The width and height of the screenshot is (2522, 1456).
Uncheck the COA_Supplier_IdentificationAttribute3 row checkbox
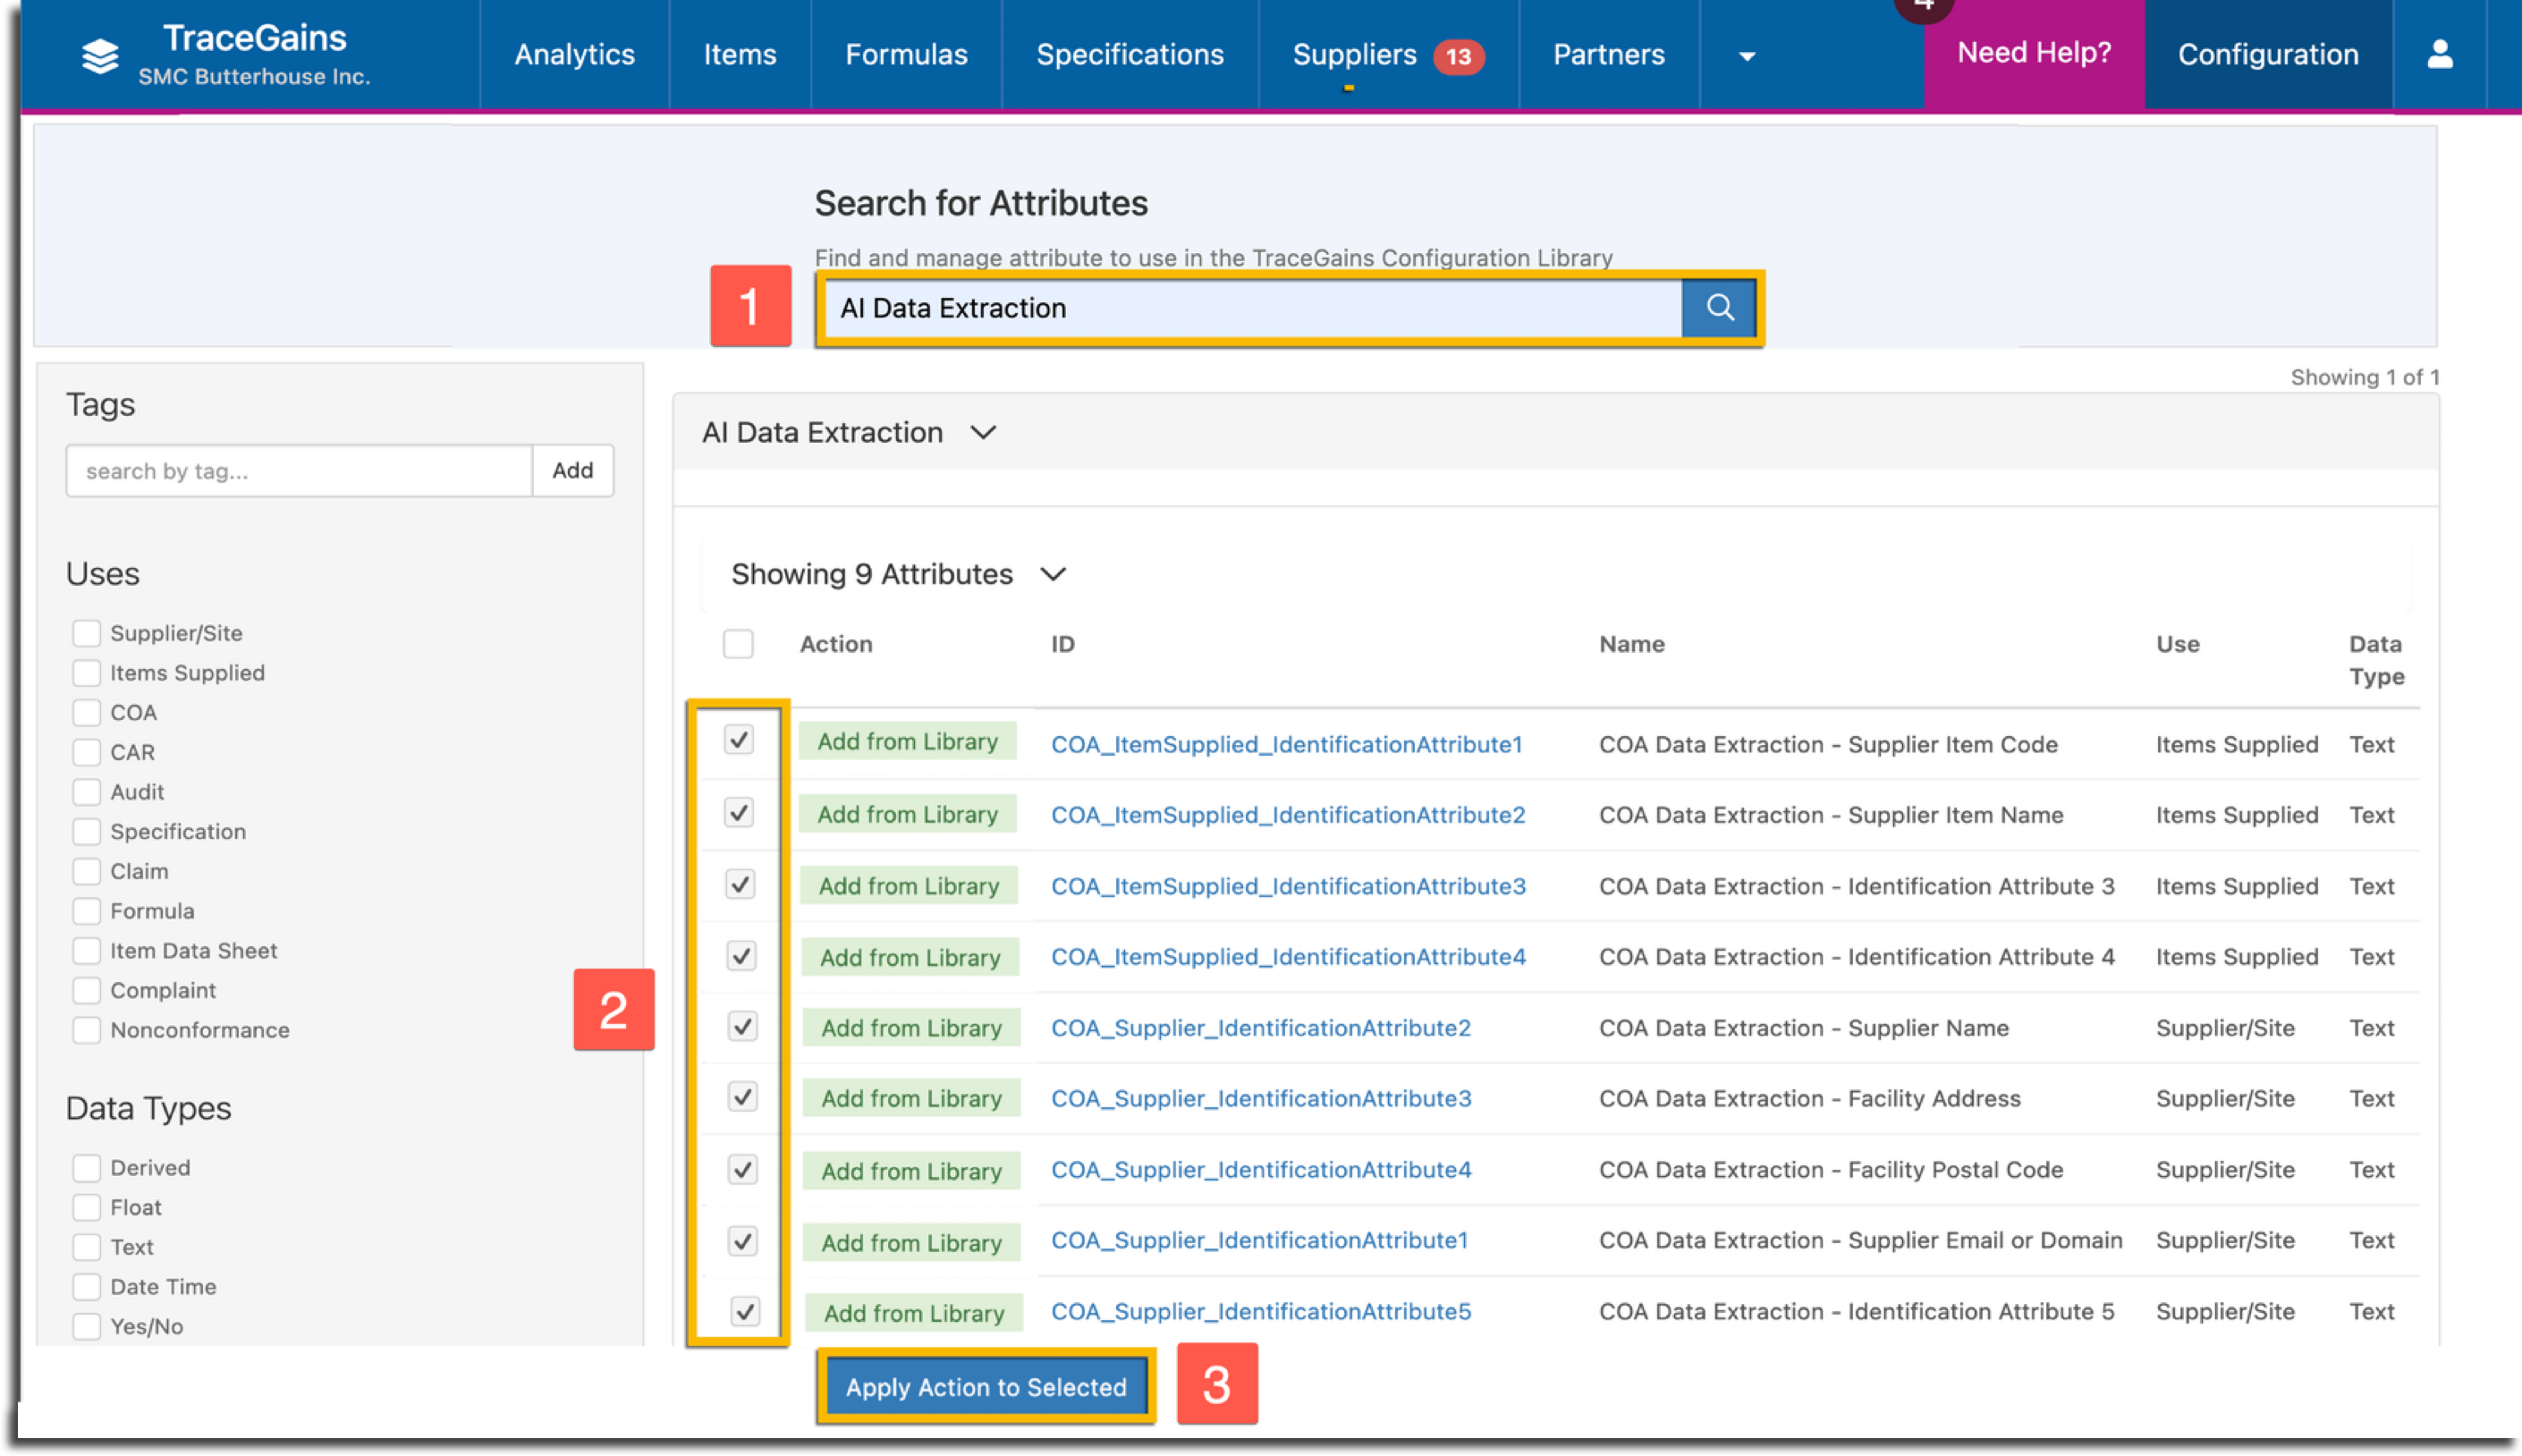coord(742,1097)
